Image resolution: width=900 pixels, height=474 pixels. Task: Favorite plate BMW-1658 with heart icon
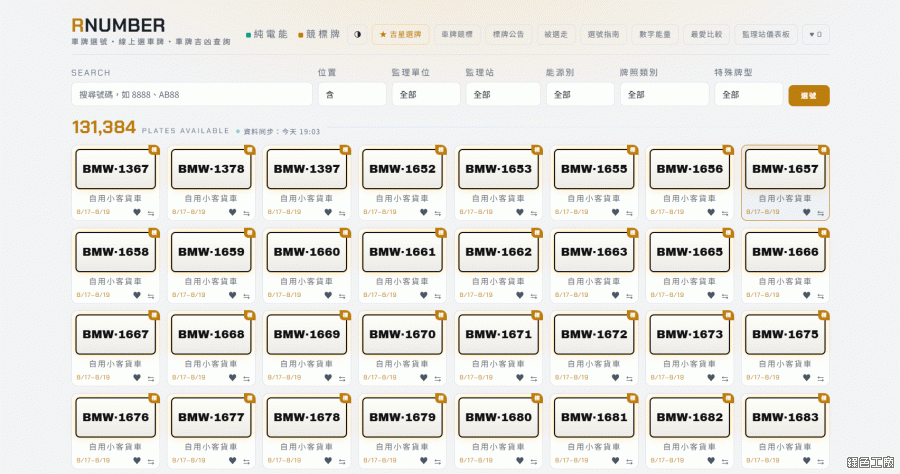pyautogui.click(x=137, y=295)
